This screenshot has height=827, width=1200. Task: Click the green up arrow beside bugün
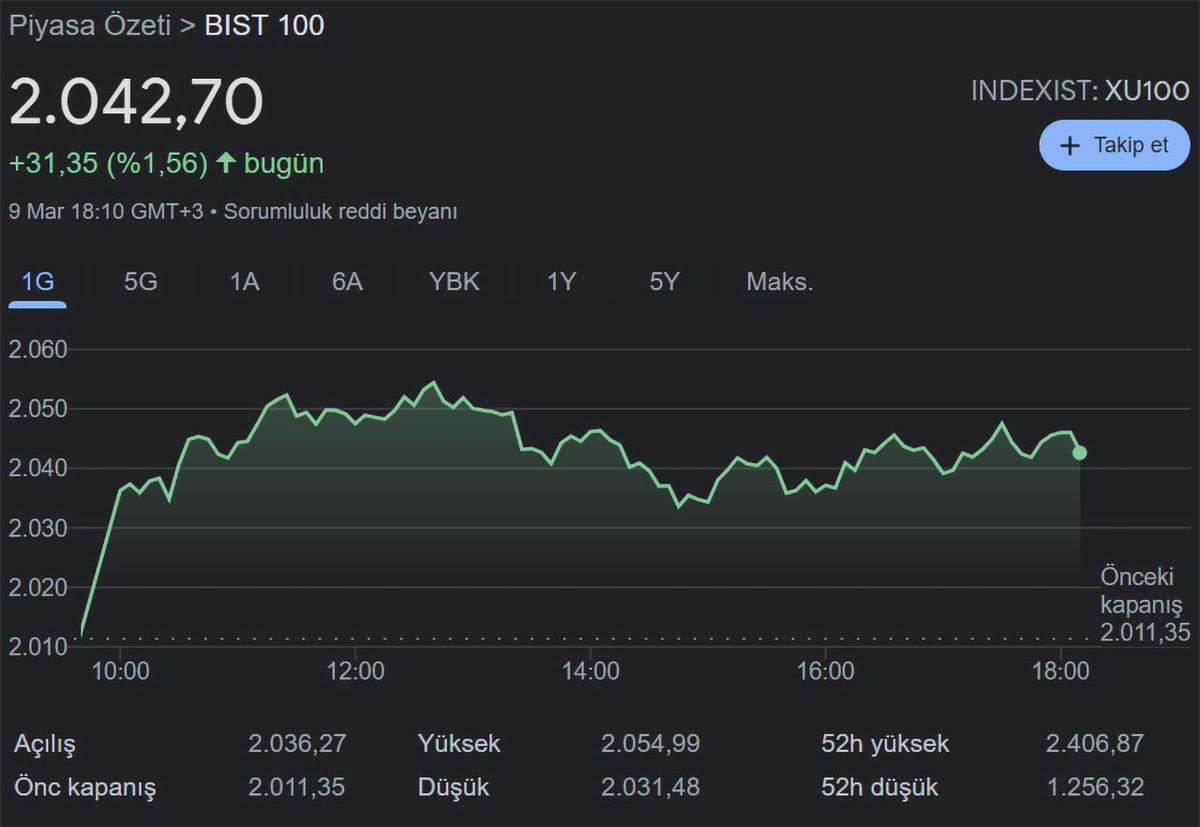tap(226, 163)
